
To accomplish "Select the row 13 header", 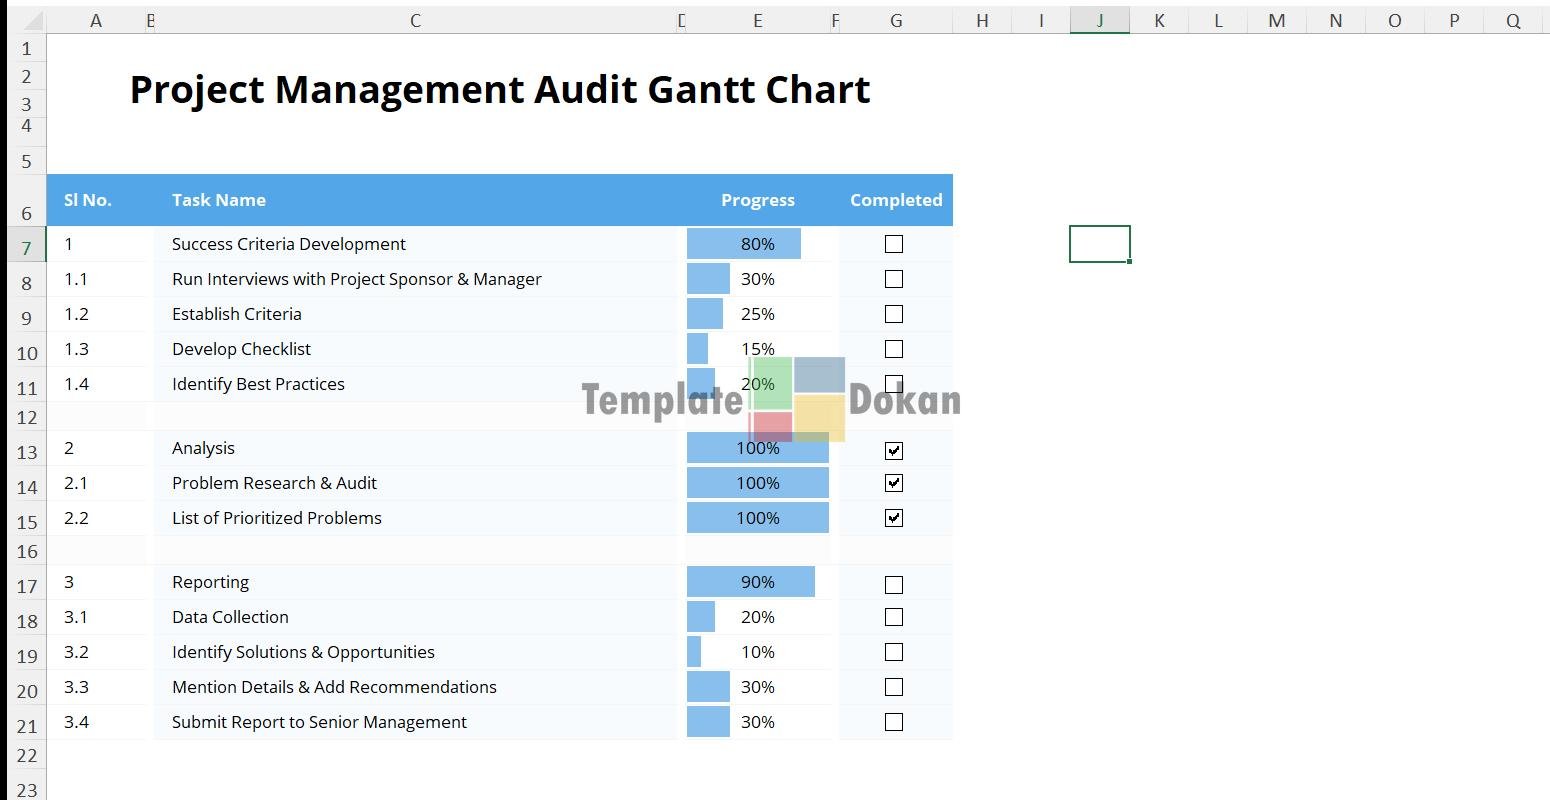I will coord(27,452).
